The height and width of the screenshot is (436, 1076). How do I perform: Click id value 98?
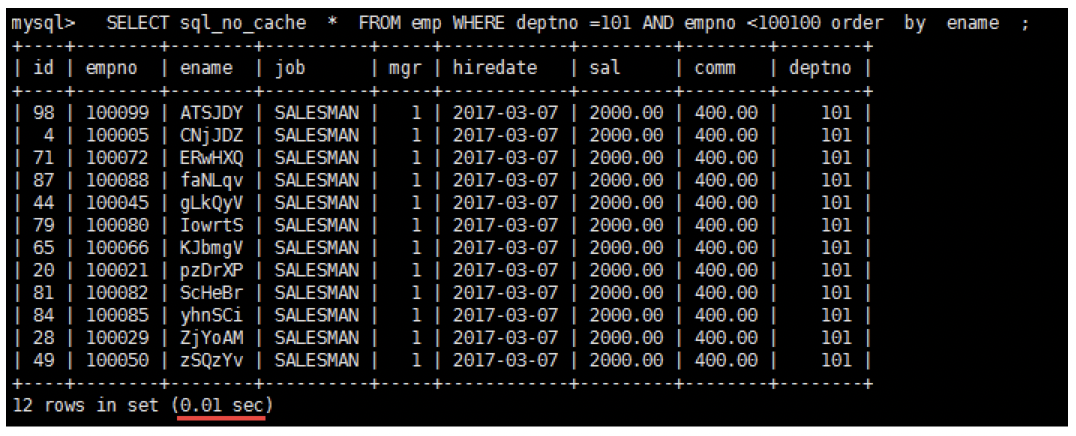pos(45,113)
